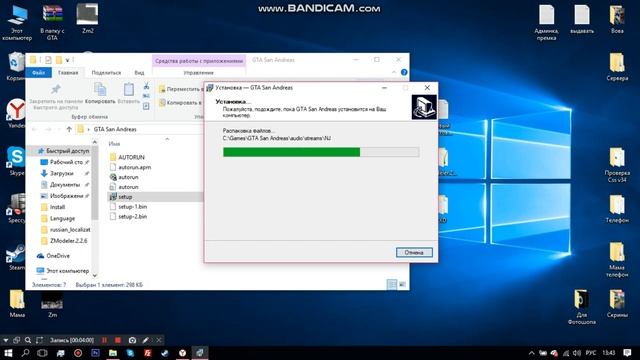The width and height of the screenshot is (640, 360).
Task: Switch to the Вид ribbon tab
Action: pyautogui.click(x=139, y=73)
